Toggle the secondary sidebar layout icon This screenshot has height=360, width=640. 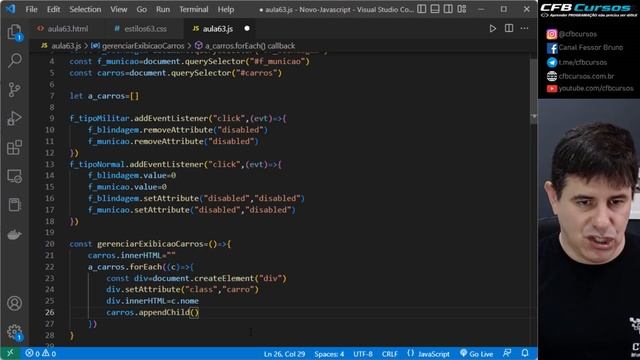click(448, 9)
